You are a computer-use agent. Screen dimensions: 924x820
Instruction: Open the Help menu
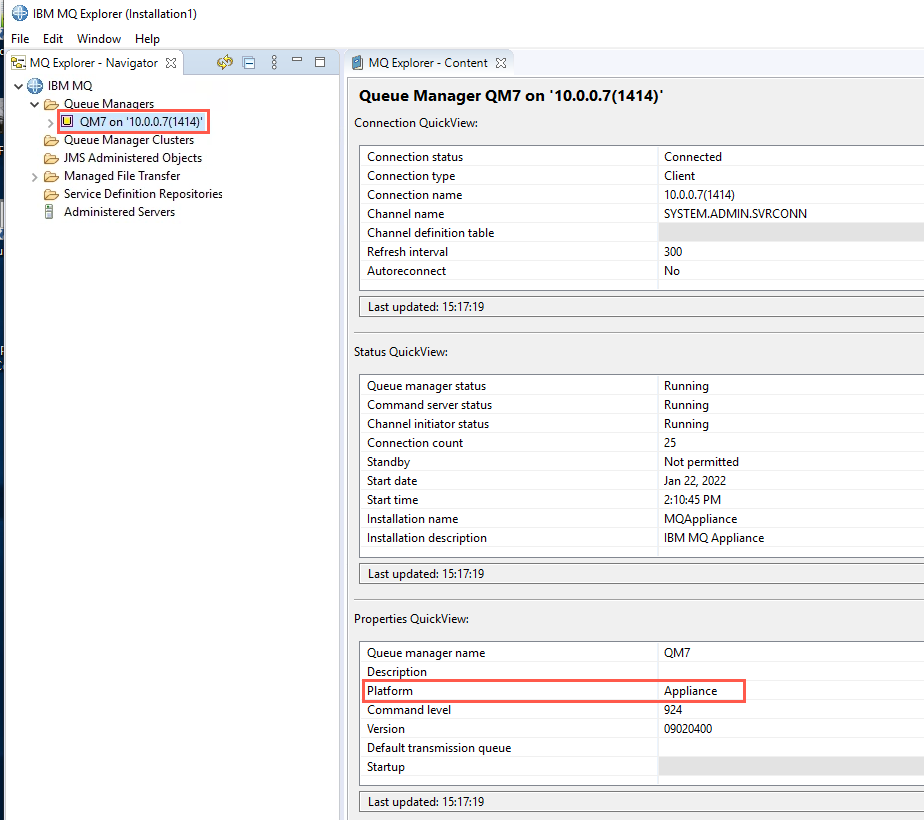click(147, 39)
